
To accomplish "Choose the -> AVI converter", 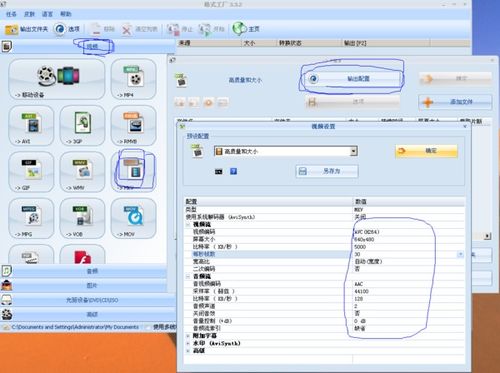I will point(31,126).
